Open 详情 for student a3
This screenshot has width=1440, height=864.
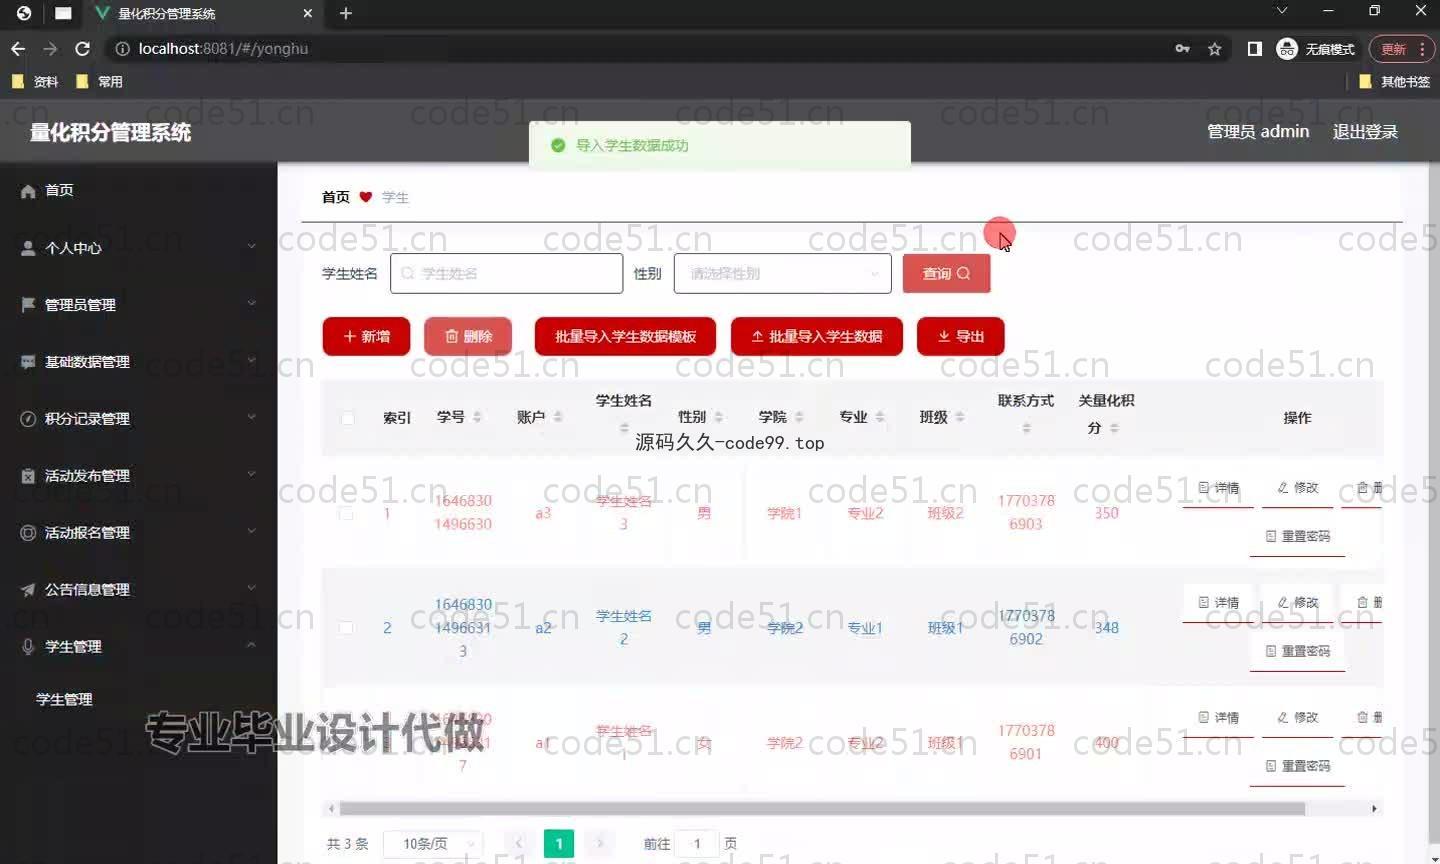coord(1218,488)
